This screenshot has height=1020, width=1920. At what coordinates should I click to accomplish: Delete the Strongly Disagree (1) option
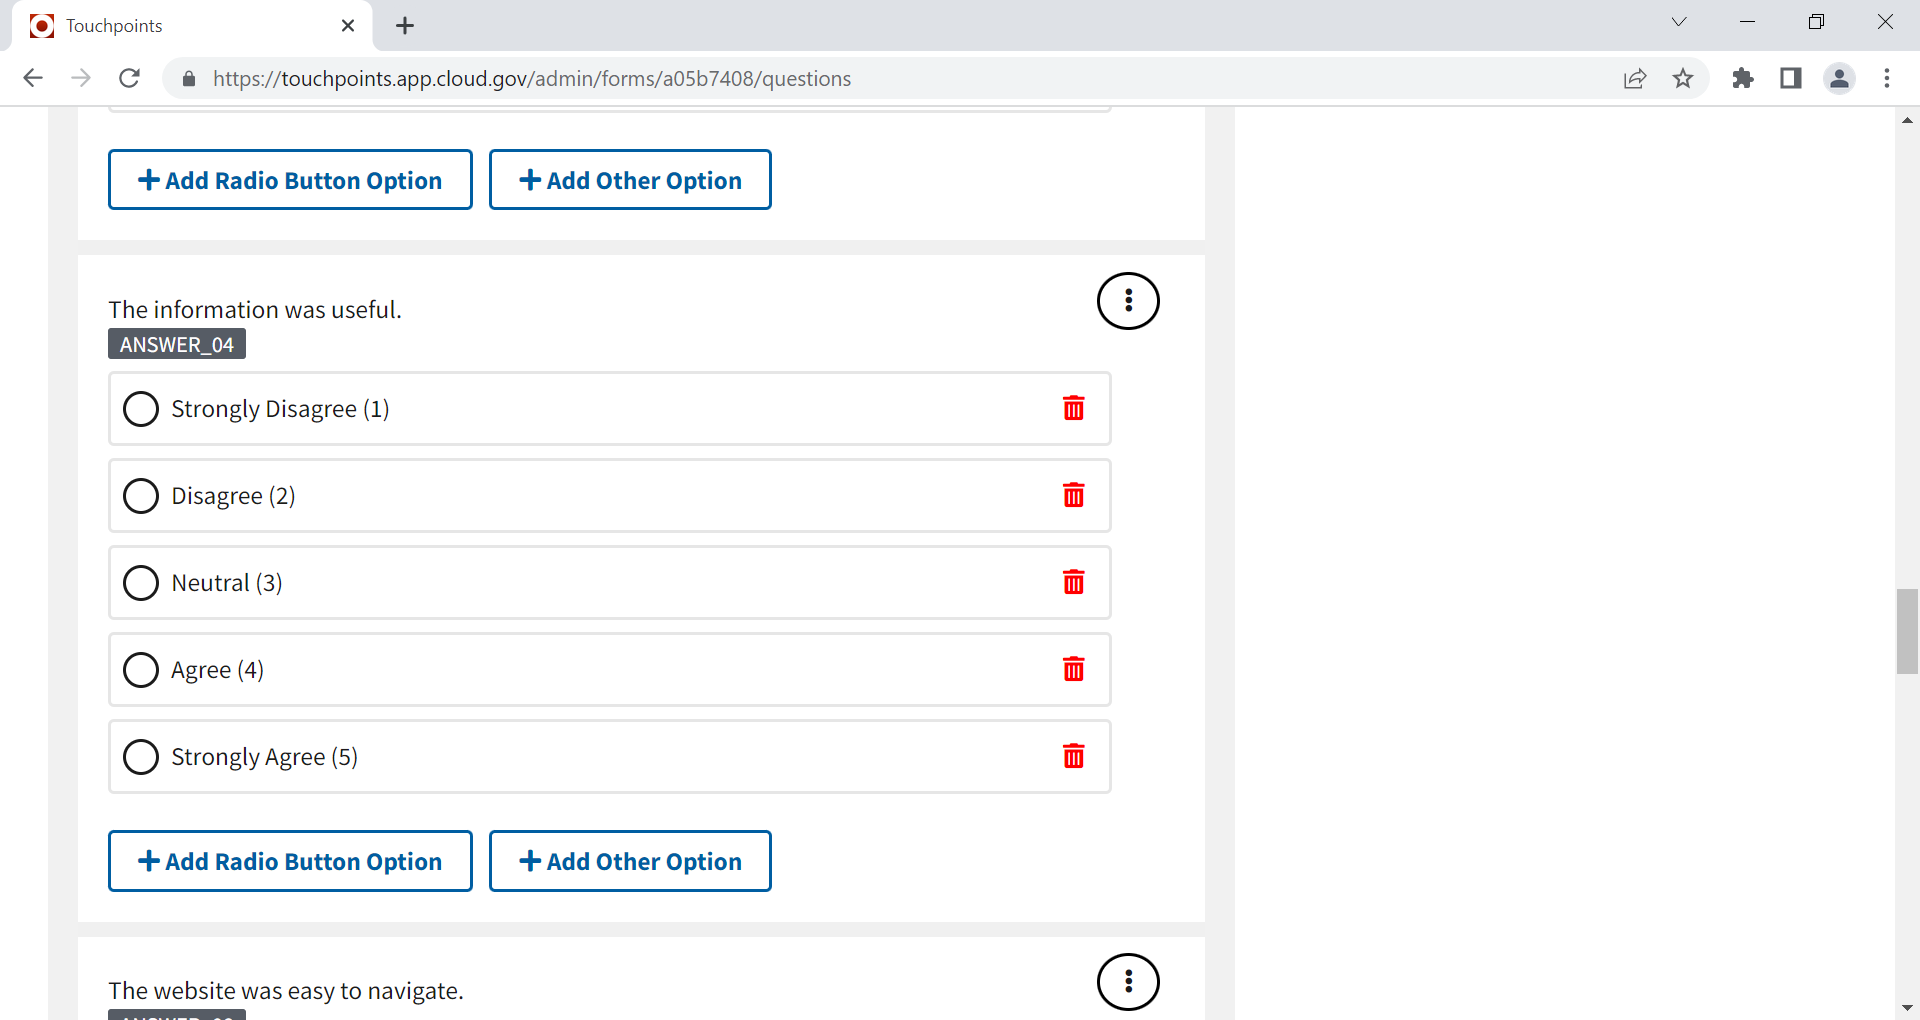[x=1073, y=408]
